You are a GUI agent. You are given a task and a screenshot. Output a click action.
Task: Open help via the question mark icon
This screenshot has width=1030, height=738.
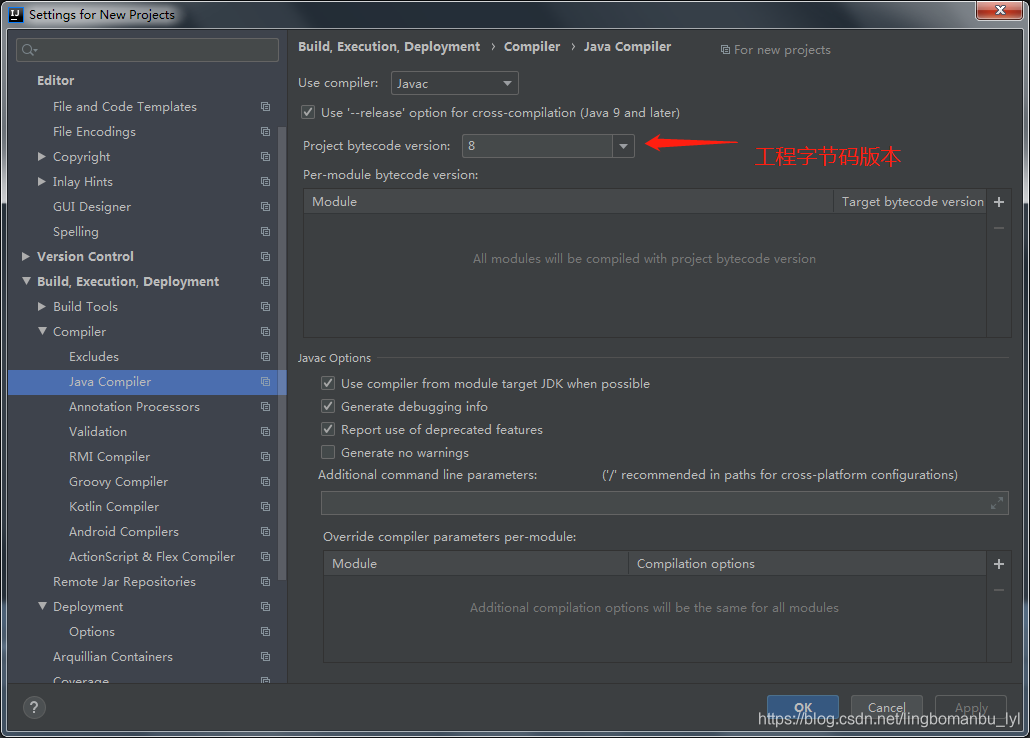33,707
